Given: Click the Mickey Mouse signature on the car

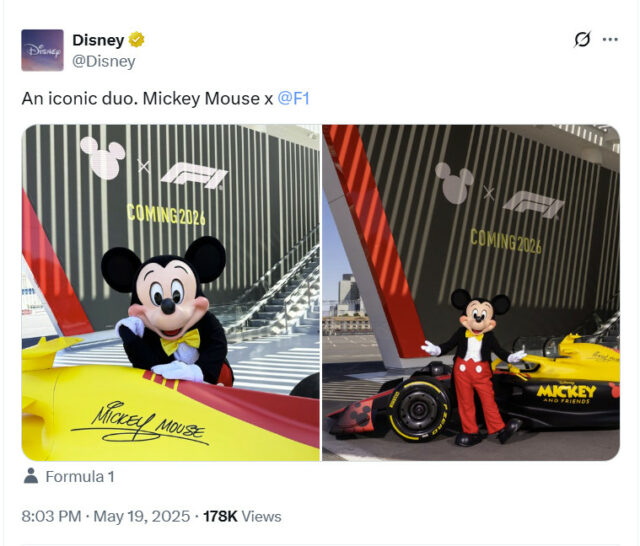Looking at the screenshot, I should (x=140, y=422).
